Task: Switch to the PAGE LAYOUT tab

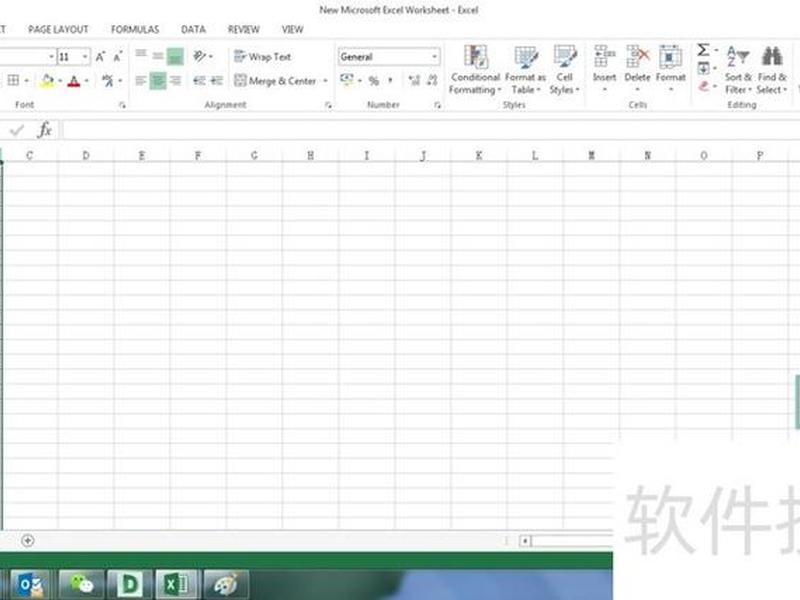Action: click(x=58, y=30)
